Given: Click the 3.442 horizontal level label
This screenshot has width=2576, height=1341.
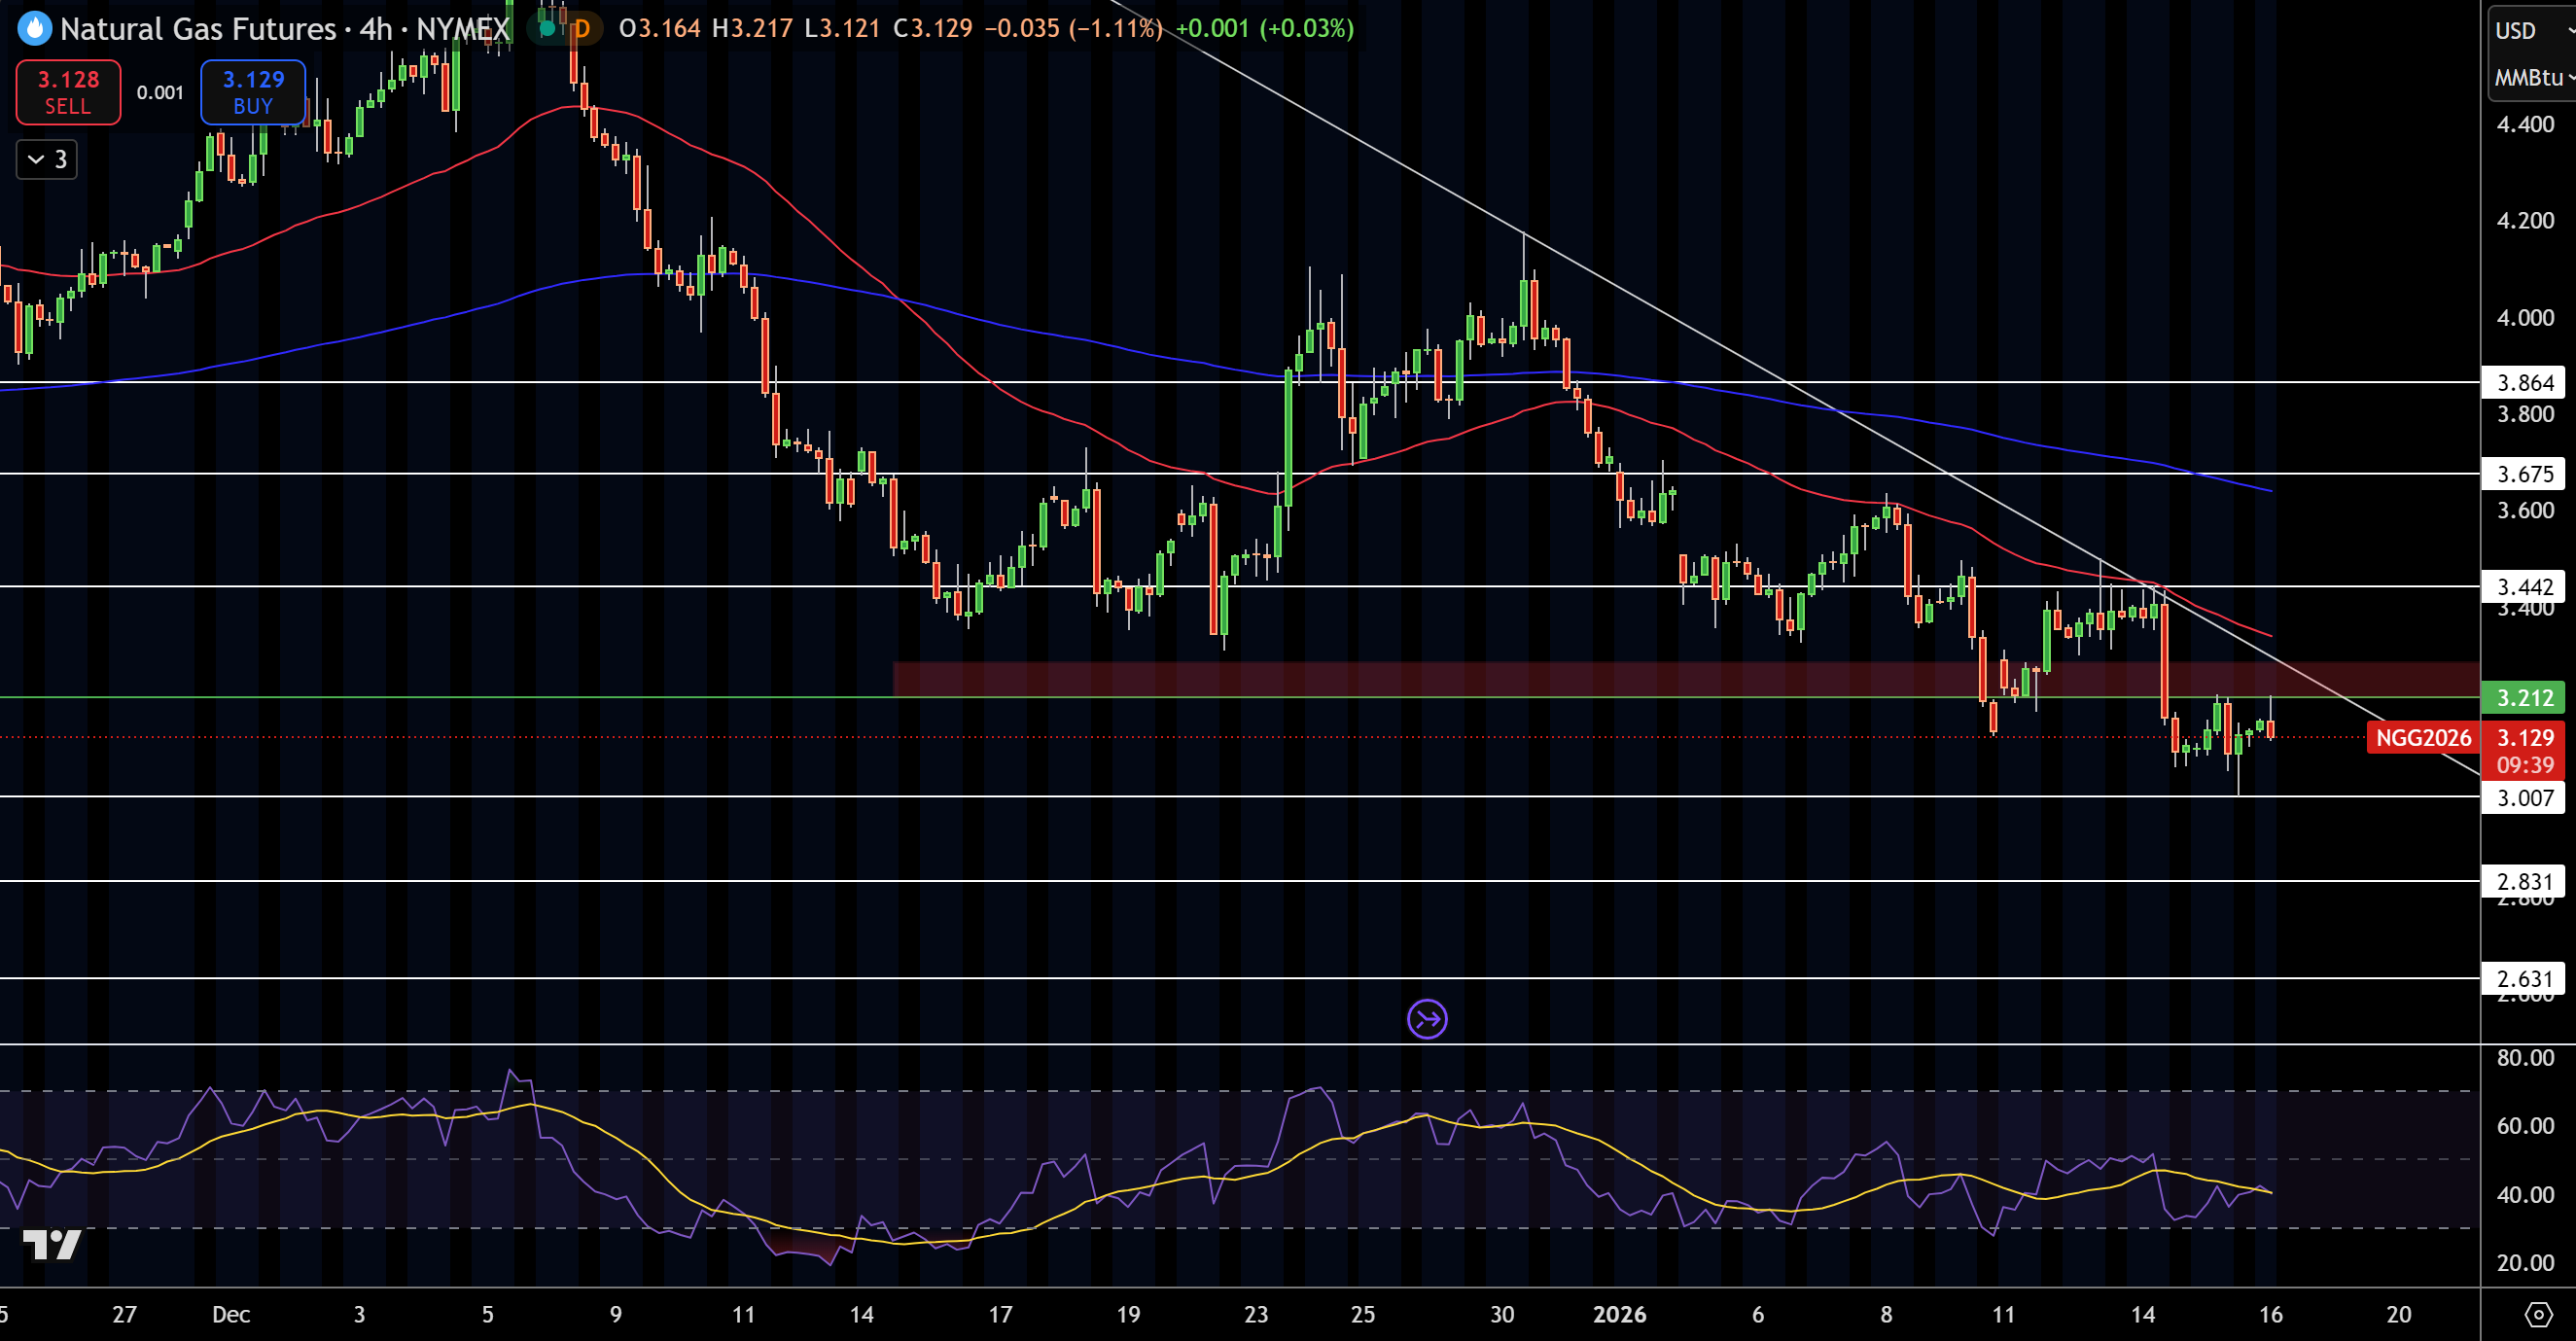Looking at the screenshot, I should (x=2524, y=586).
